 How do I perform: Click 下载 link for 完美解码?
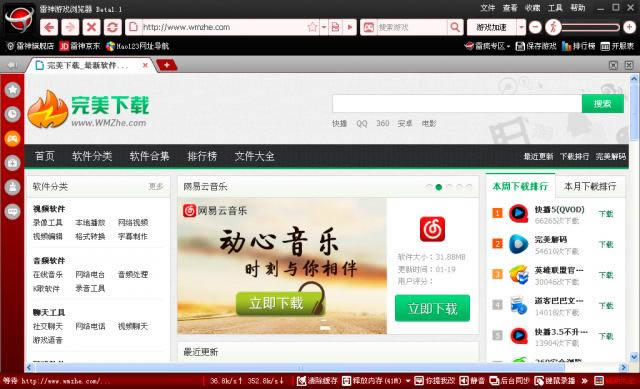[606, 244]
